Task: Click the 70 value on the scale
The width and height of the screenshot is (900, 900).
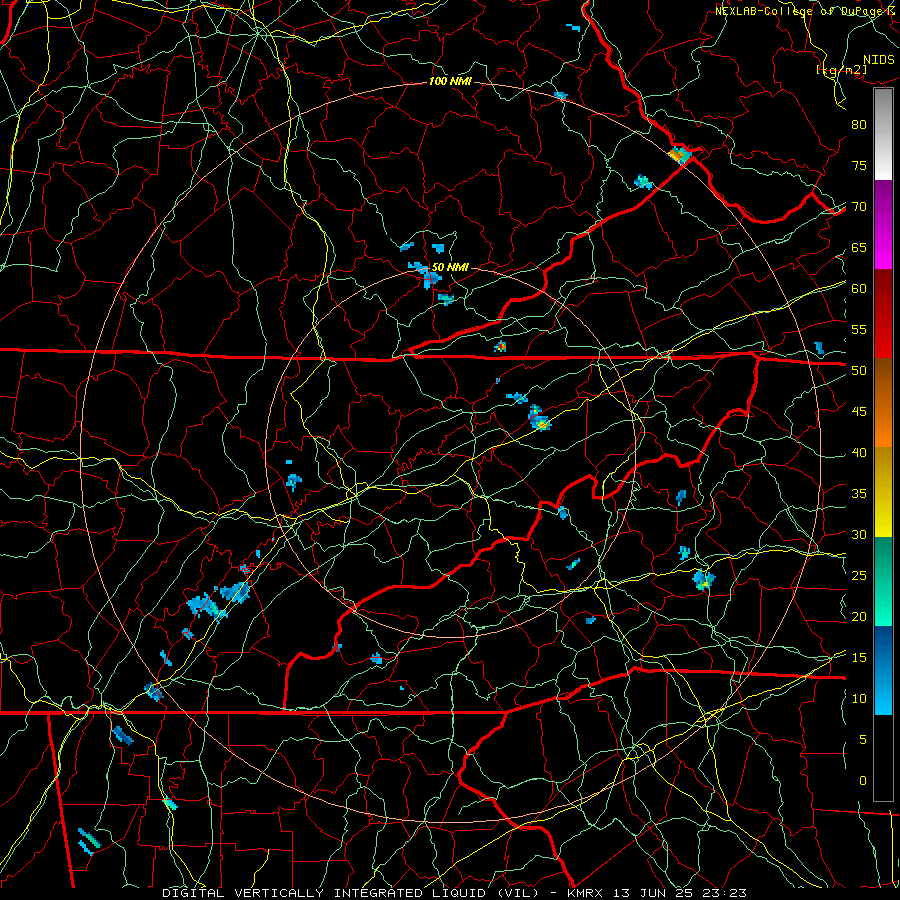Action: [x=859, y=207]
